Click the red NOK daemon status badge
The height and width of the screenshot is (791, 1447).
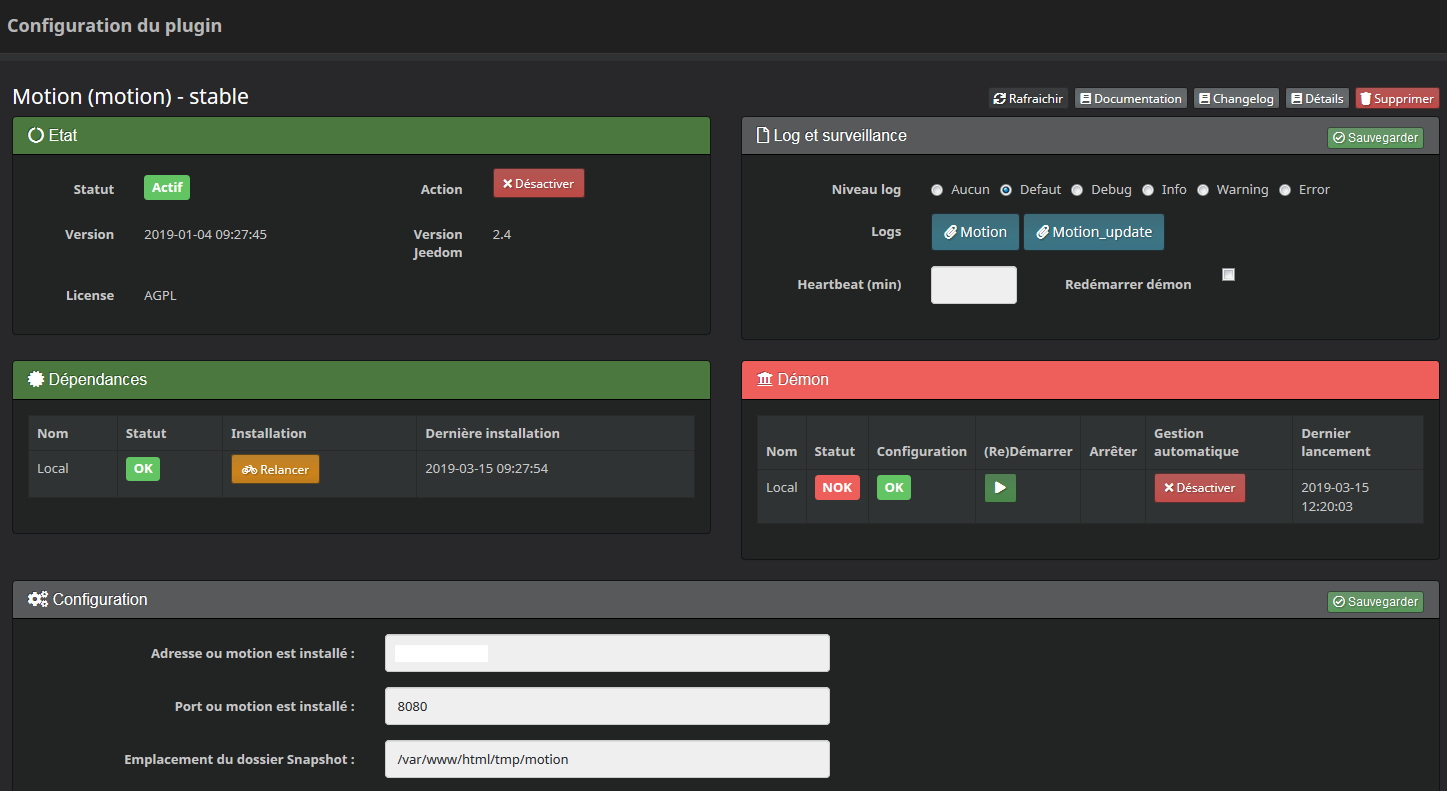point(837,487)
